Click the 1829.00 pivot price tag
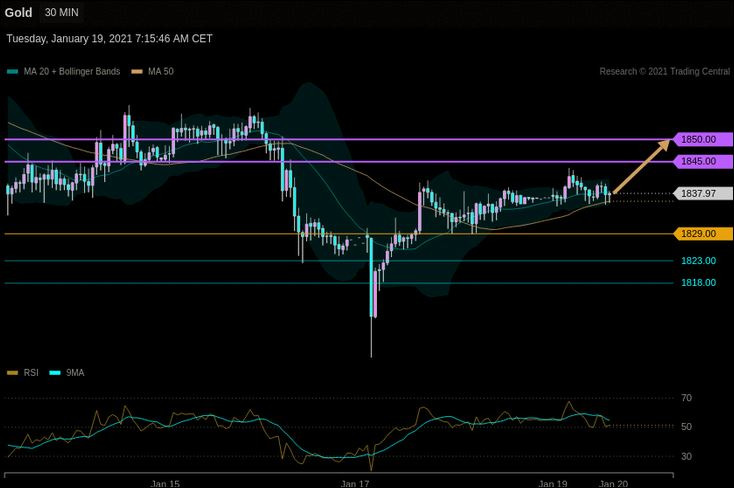 click(x=703, y=234)
